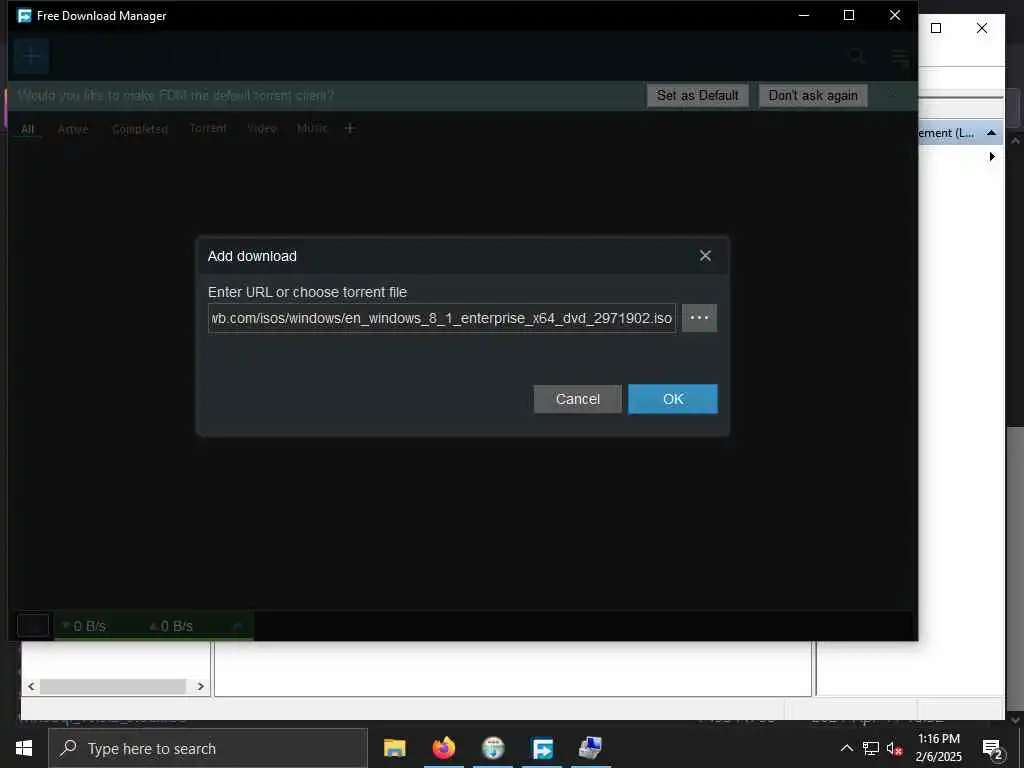Focus the URL input field
Viewport: 1024px width, 768px height.
pos(442,318)
